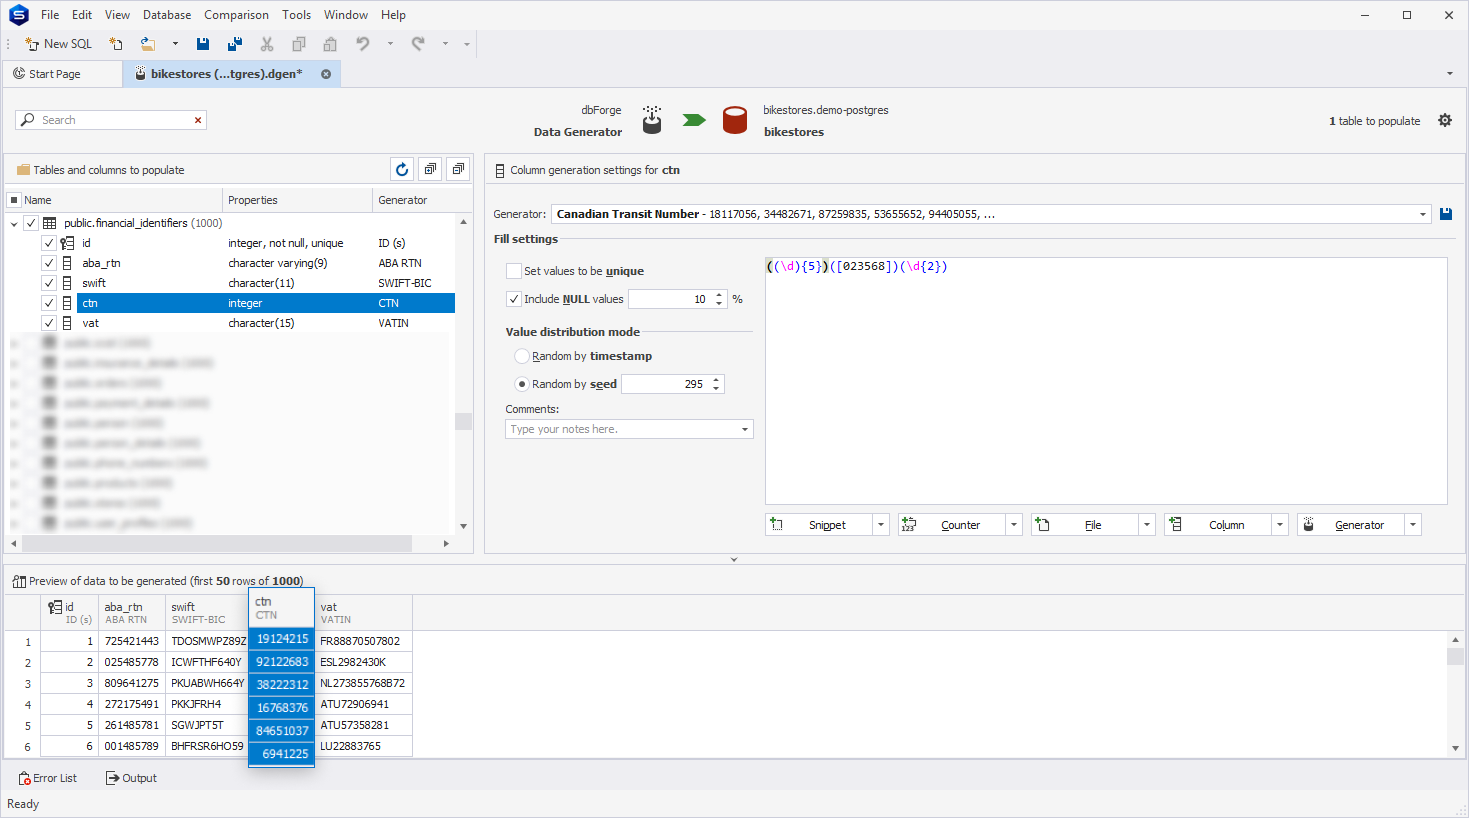
Task: Click the Undo toolbar icon
Action: (363, 44)
